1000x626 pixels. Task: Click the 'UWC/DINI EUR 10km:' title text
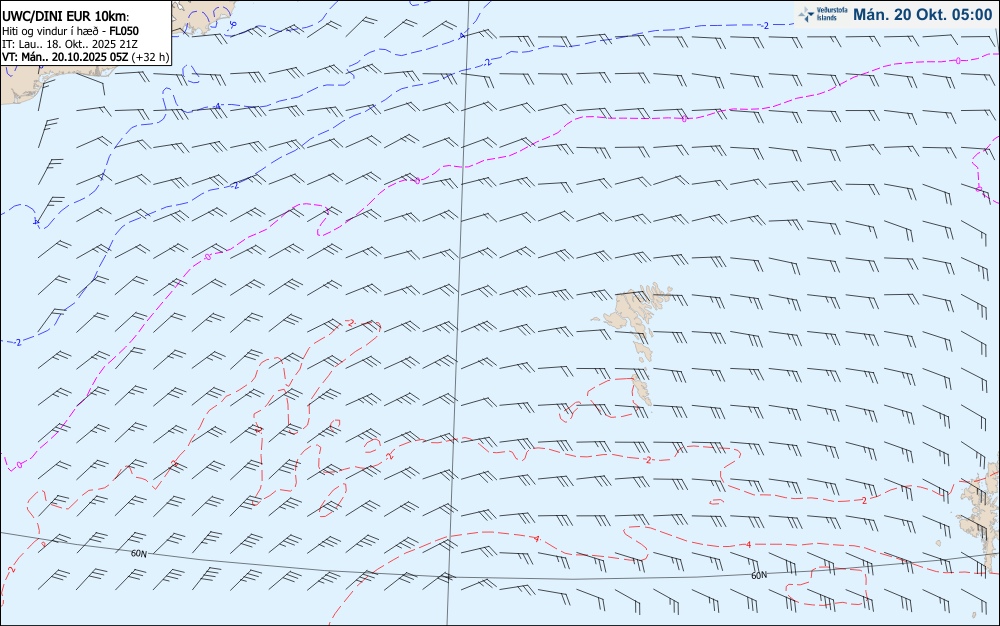[66, 17]
